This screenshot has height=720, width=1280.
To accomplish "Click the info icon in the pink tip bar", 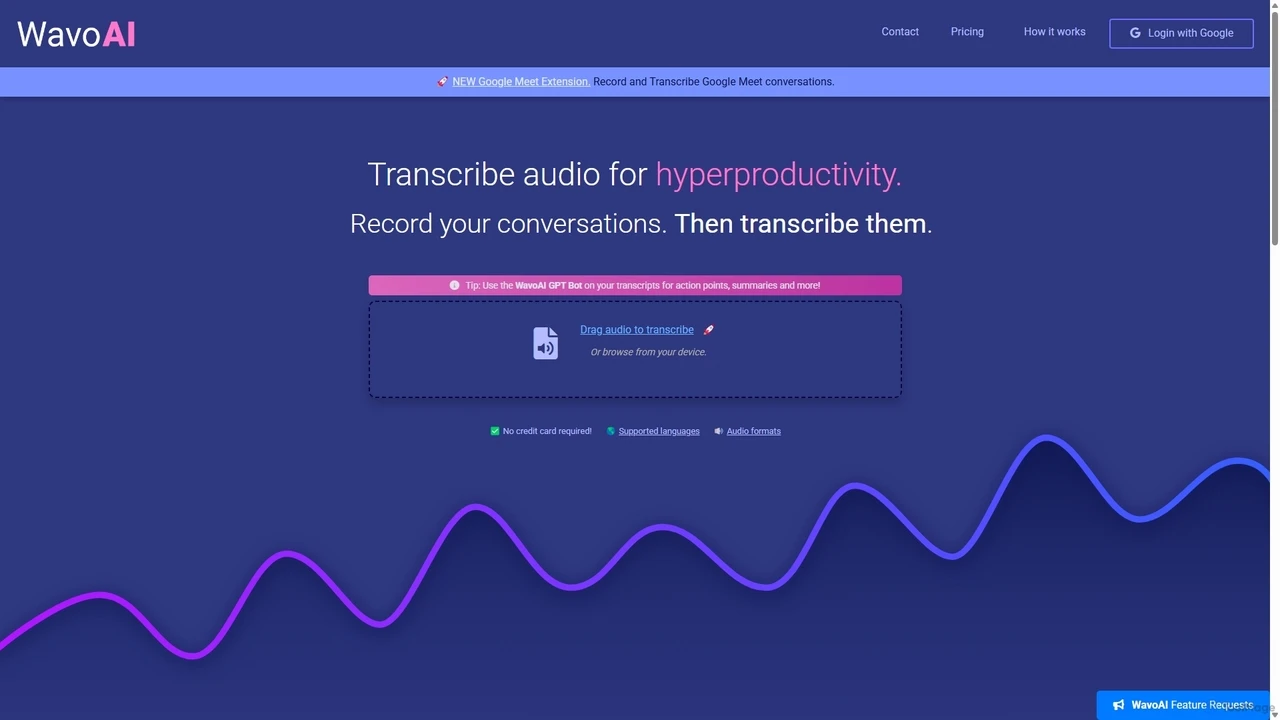I will pyautogui.click(x=455, y=285).
